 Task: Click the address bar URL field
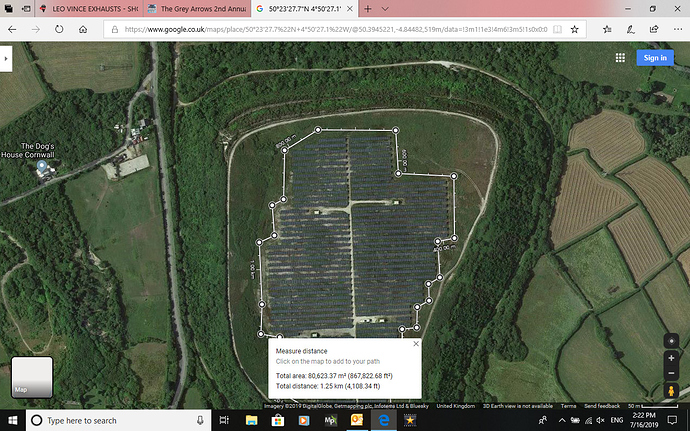[x=336, y=29]
